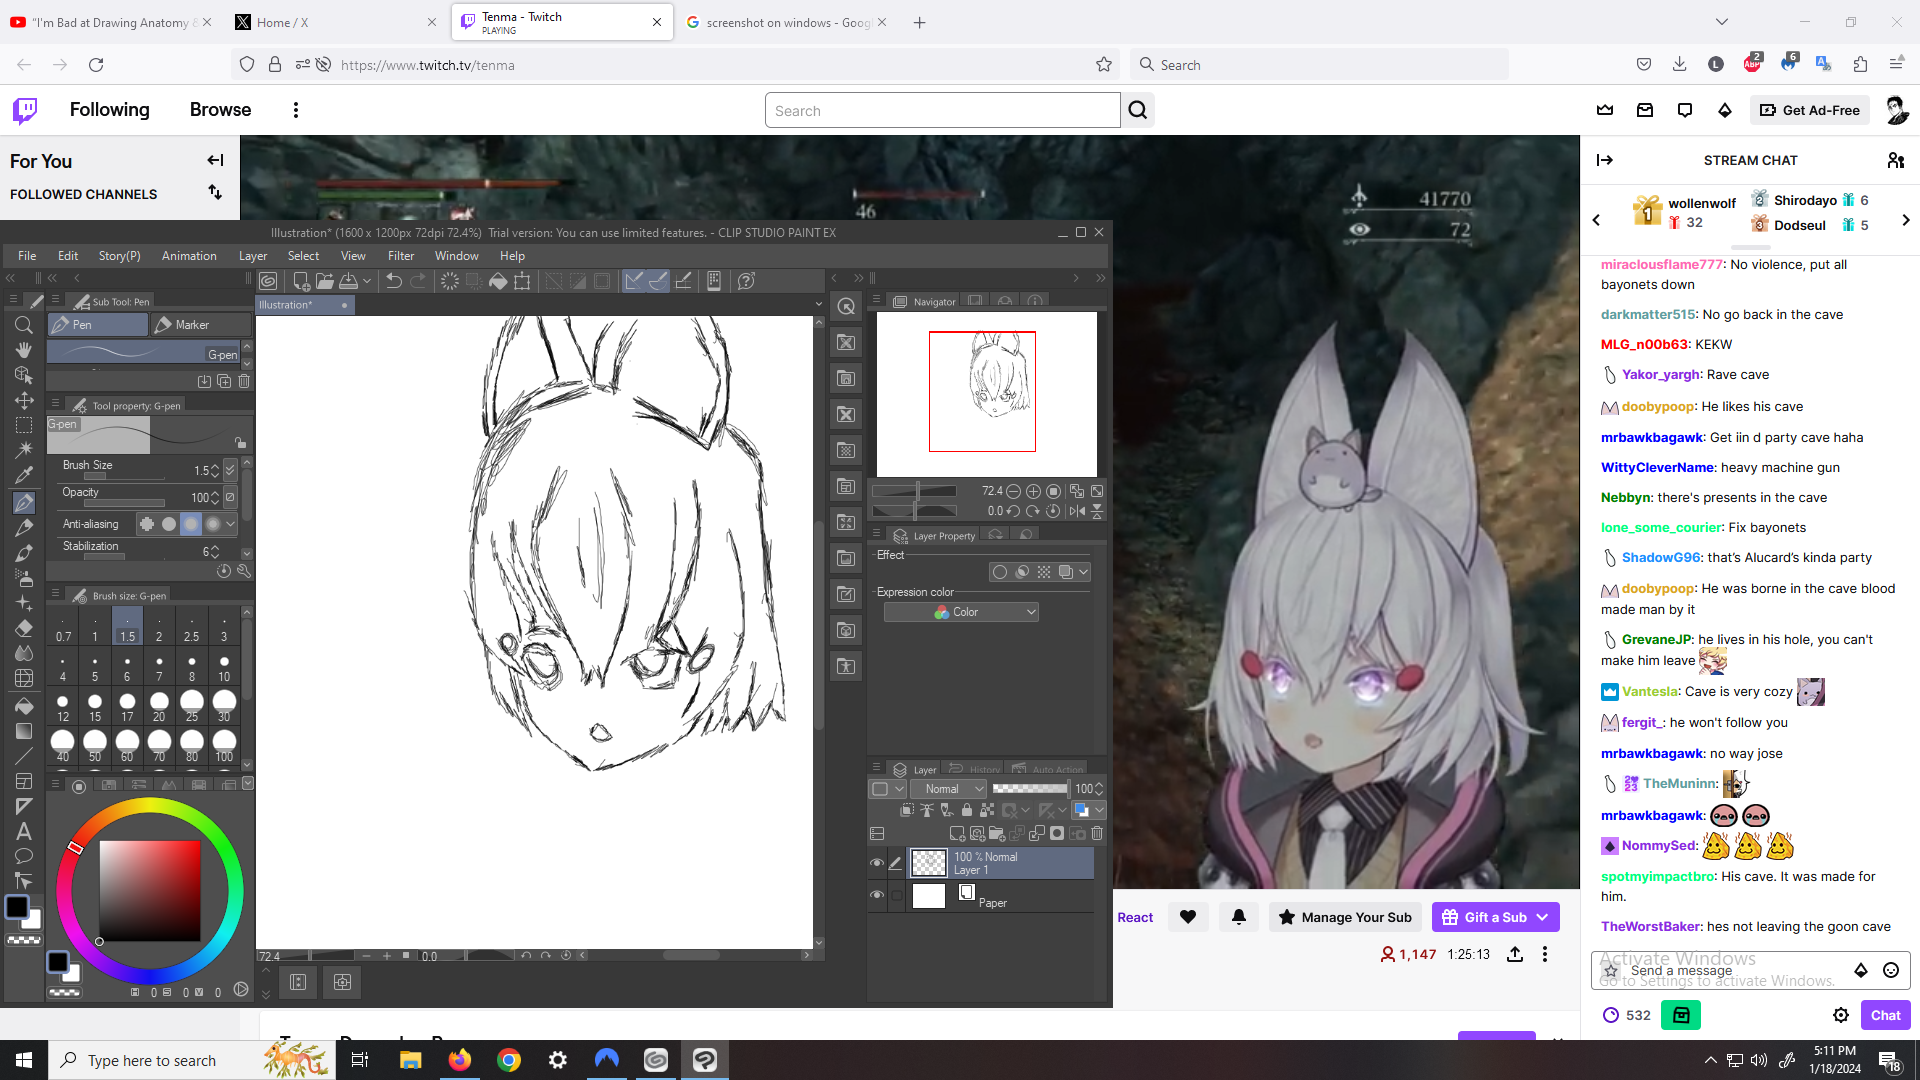Click the Manage Your Sub button
1920x1080 pixels.
coord(1345,917)
